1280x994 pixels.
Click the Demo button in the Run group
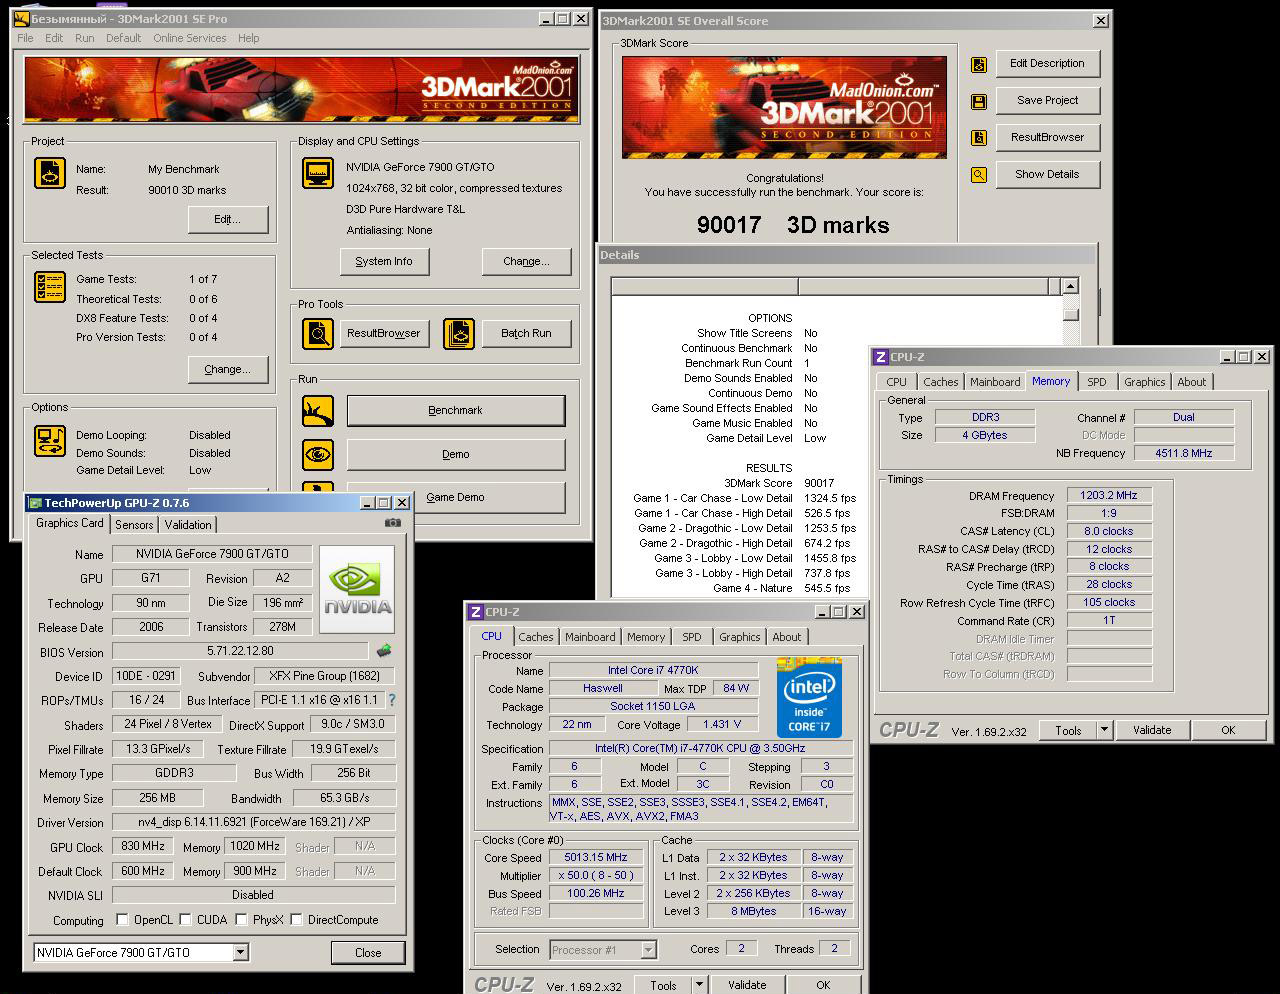click(456, 454)
